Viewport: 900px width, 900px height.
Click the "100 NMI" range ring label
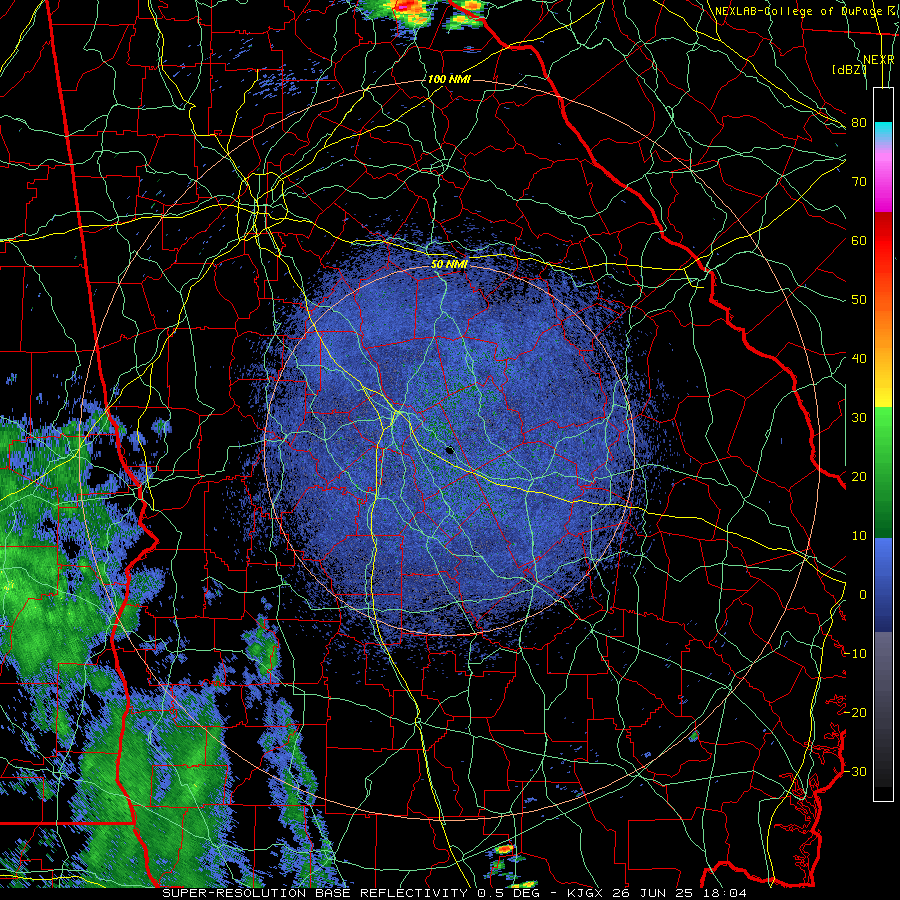(449, 79)
